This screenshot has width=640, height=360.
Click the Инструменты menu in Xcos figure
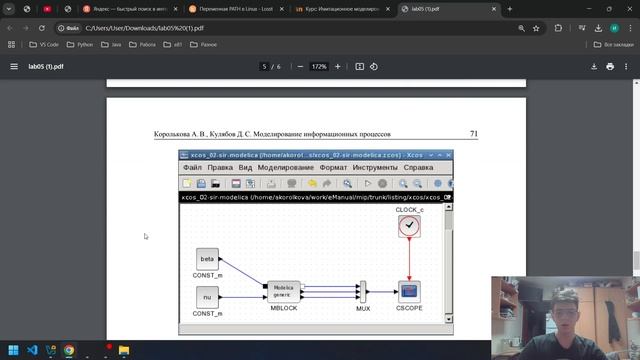(x=375, y=167)
